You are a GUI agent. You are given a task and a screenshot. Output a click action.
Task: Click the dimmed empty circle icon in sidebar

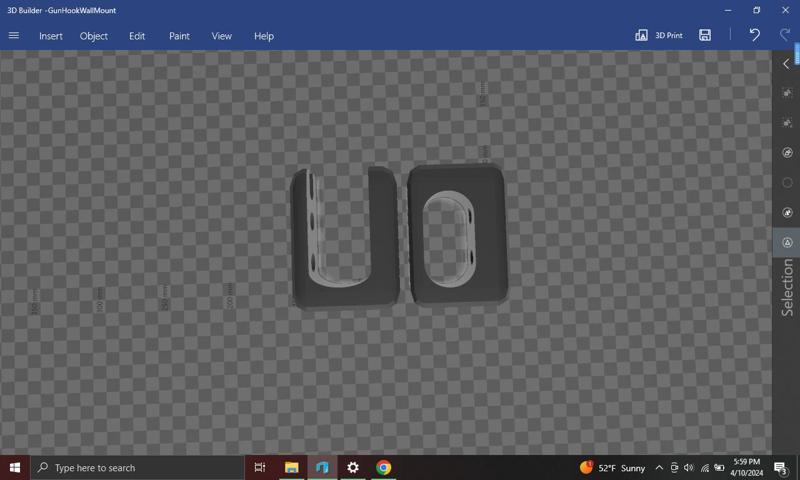click(x=787, y=183)
